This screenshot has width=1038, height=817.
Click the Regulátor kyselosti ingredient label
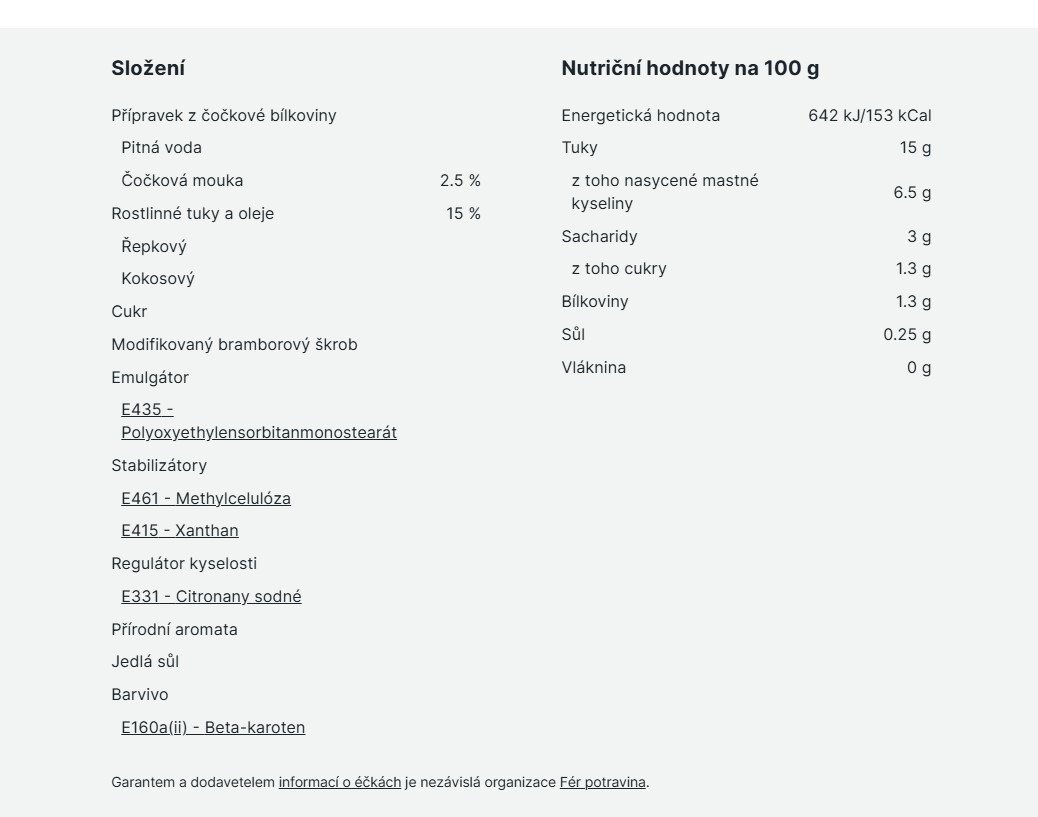coord(184,563)
